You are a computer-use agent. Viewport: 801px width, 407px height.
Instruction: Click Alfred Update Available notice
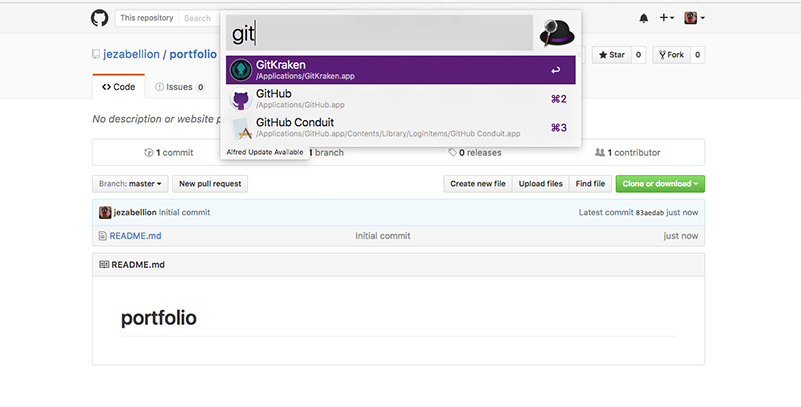pos(265,152)
